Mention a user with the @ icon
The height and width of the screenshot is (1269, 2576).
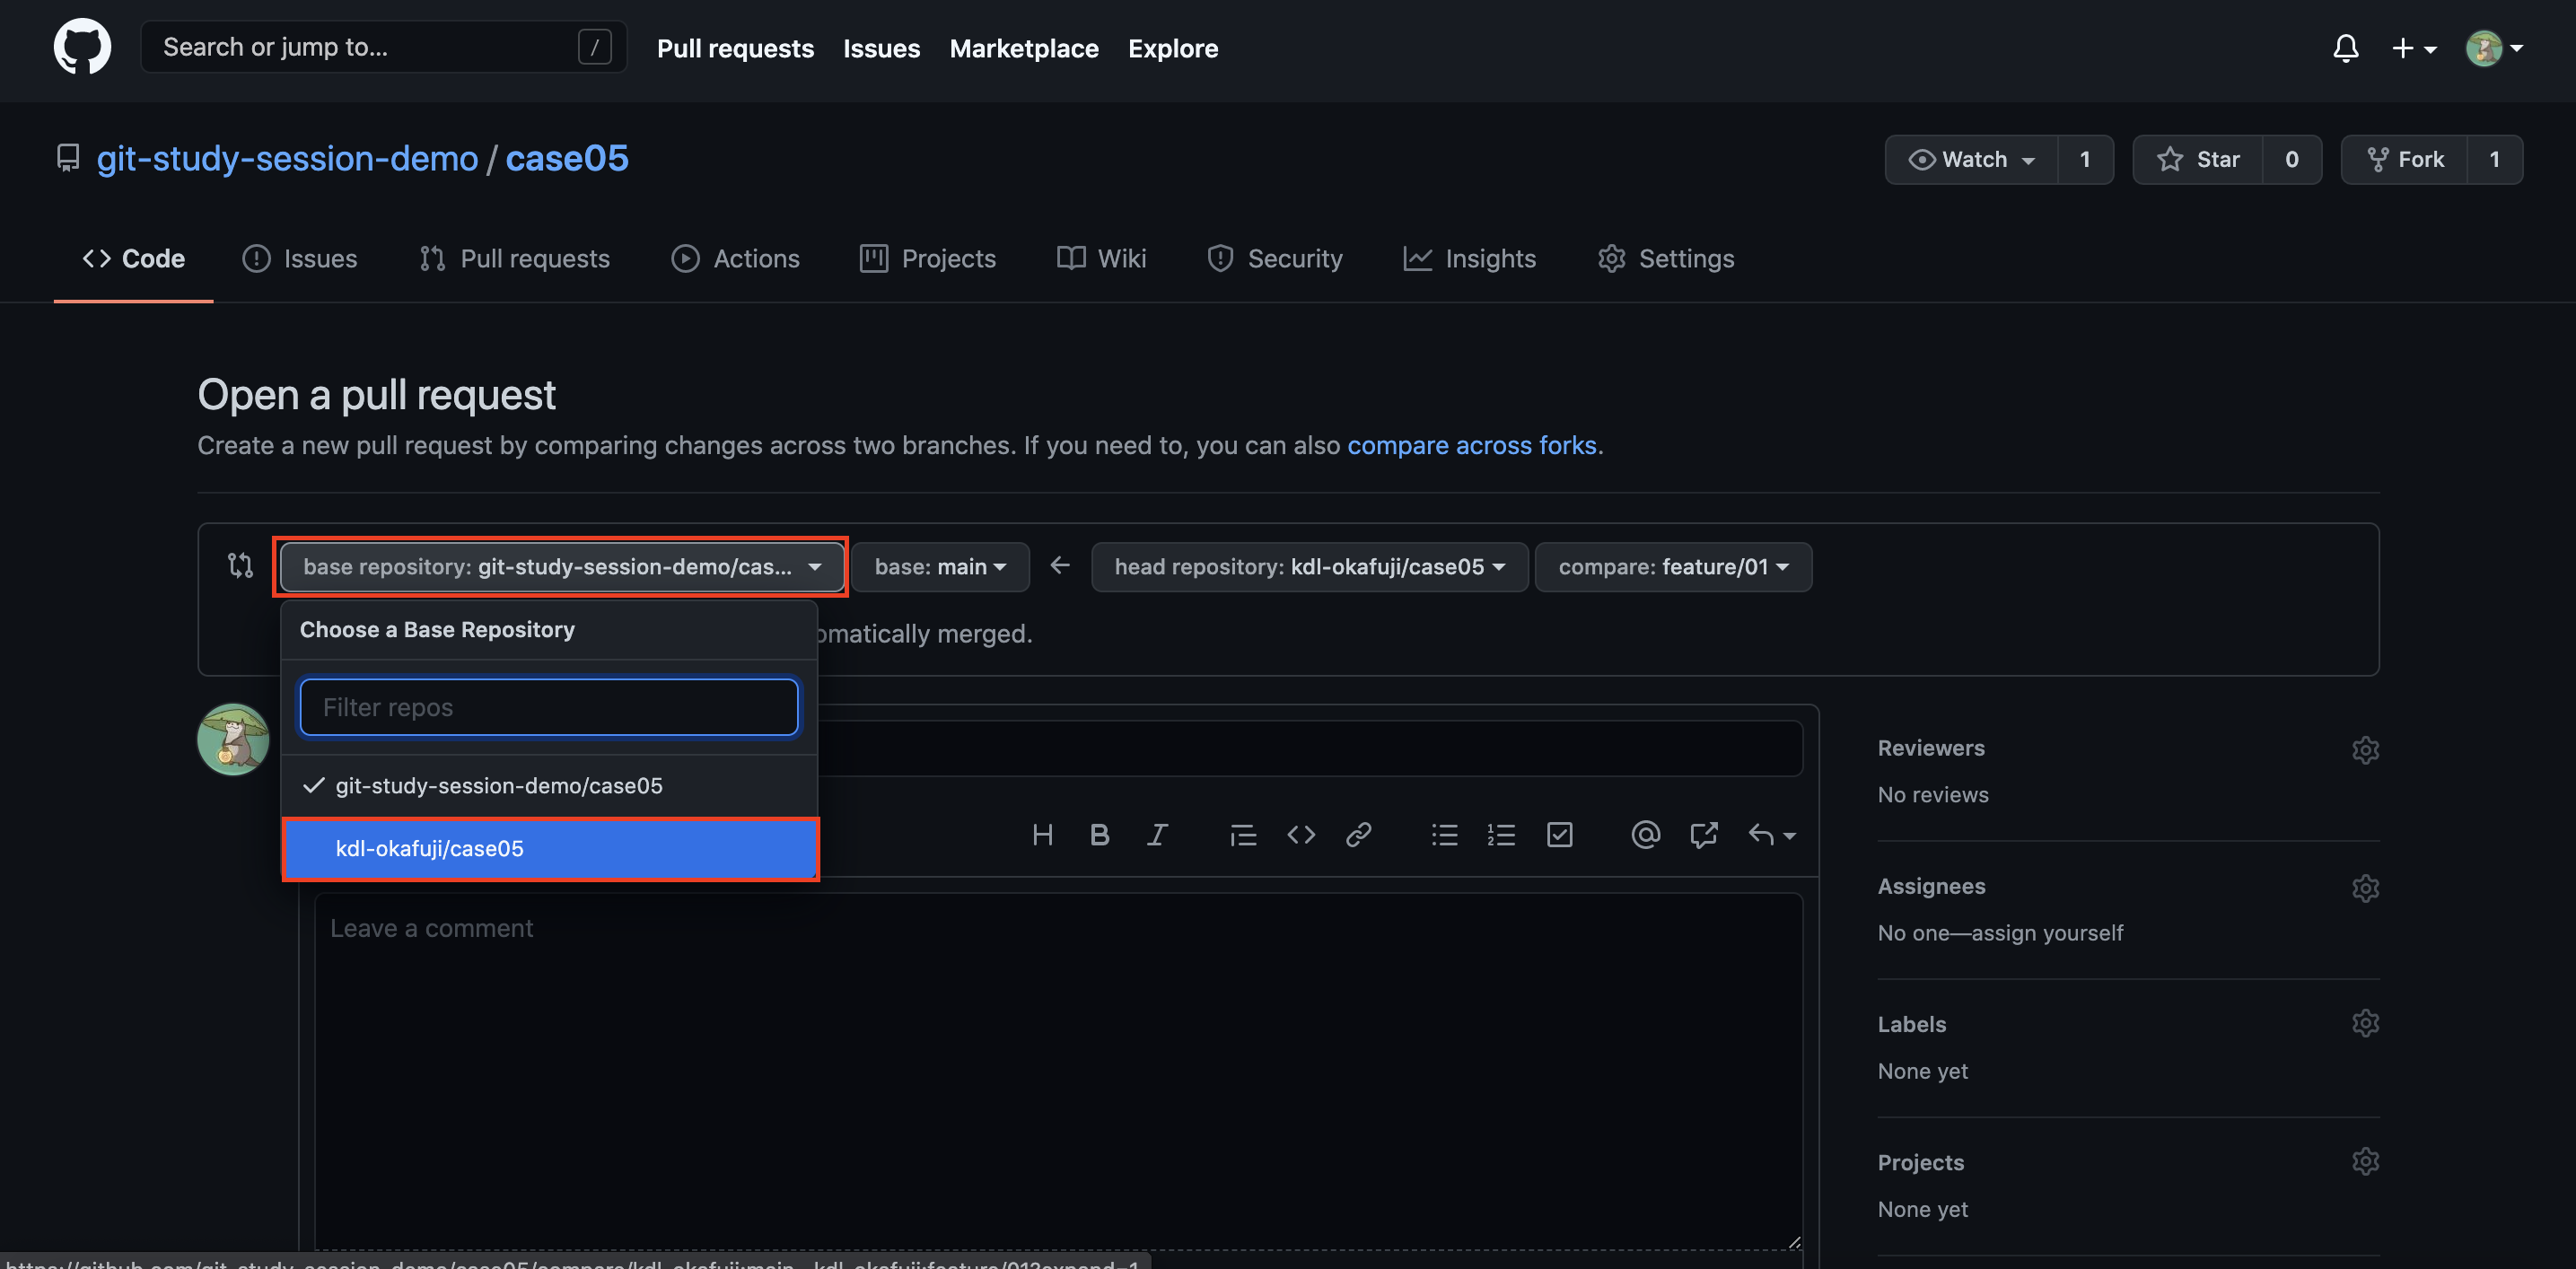coord(1645,835)
